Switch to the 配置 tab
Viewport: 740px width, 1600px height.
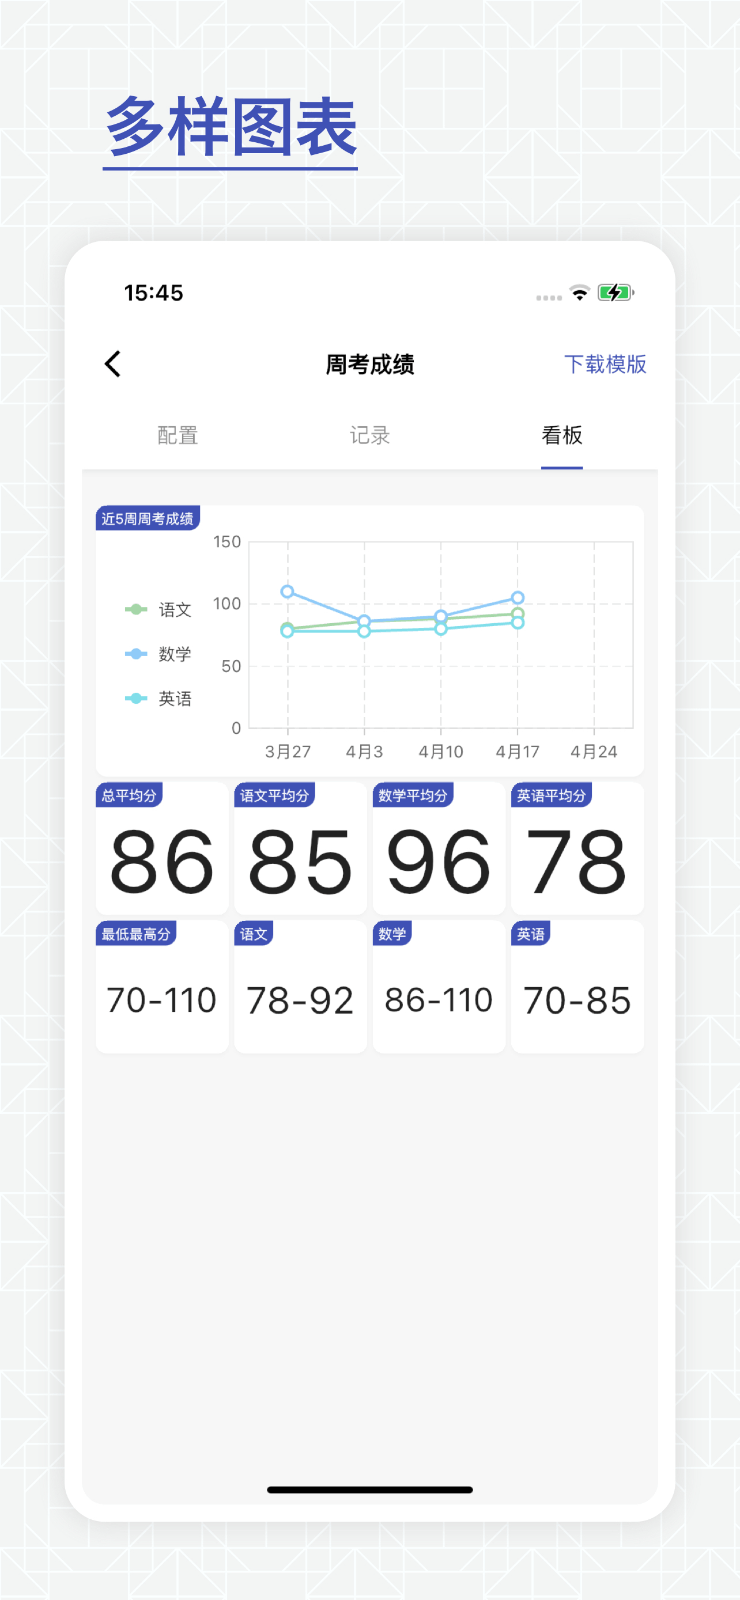tap(178, 435)
